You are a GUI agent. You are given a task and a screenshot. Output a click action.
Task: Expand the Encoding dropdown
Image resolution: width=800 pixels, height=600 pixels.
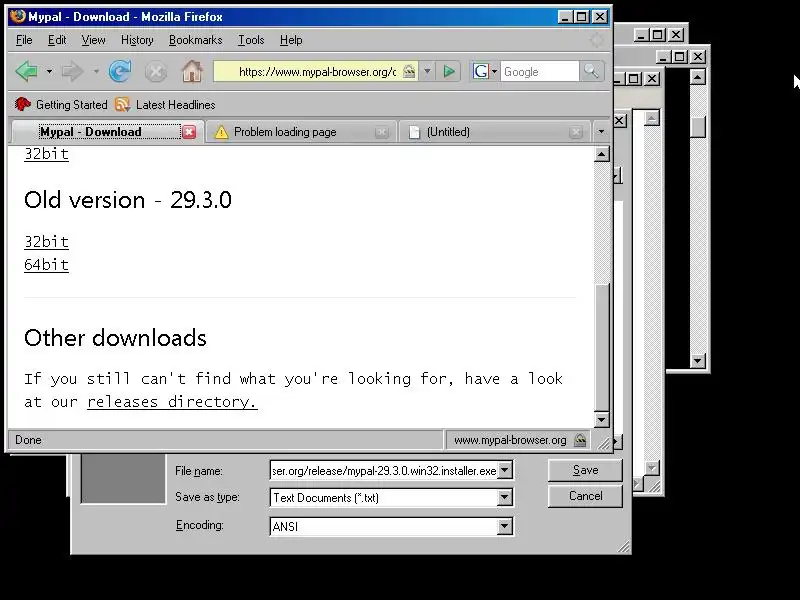[505, 526]
